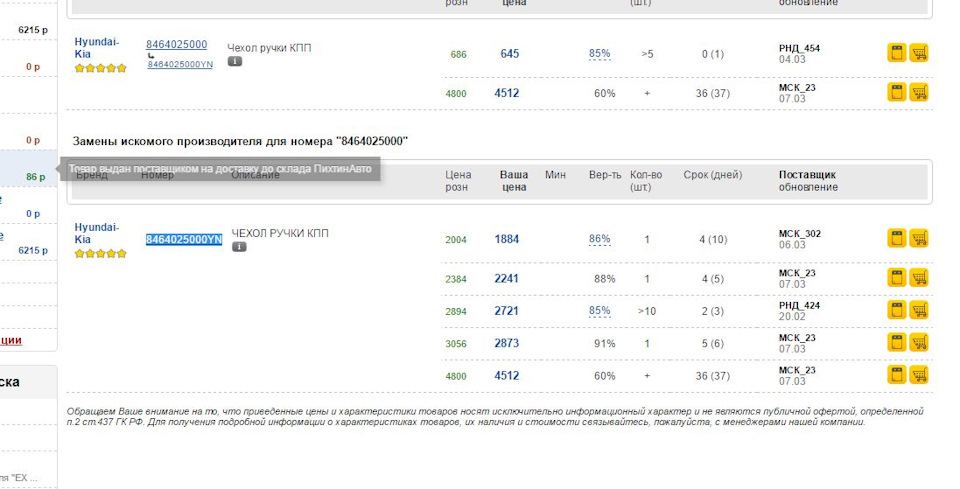Viewport: 960px width, 489px height.
Task: Click description Чехол ручки КПП for 8464025000
Action: click(x=269, y=48)
